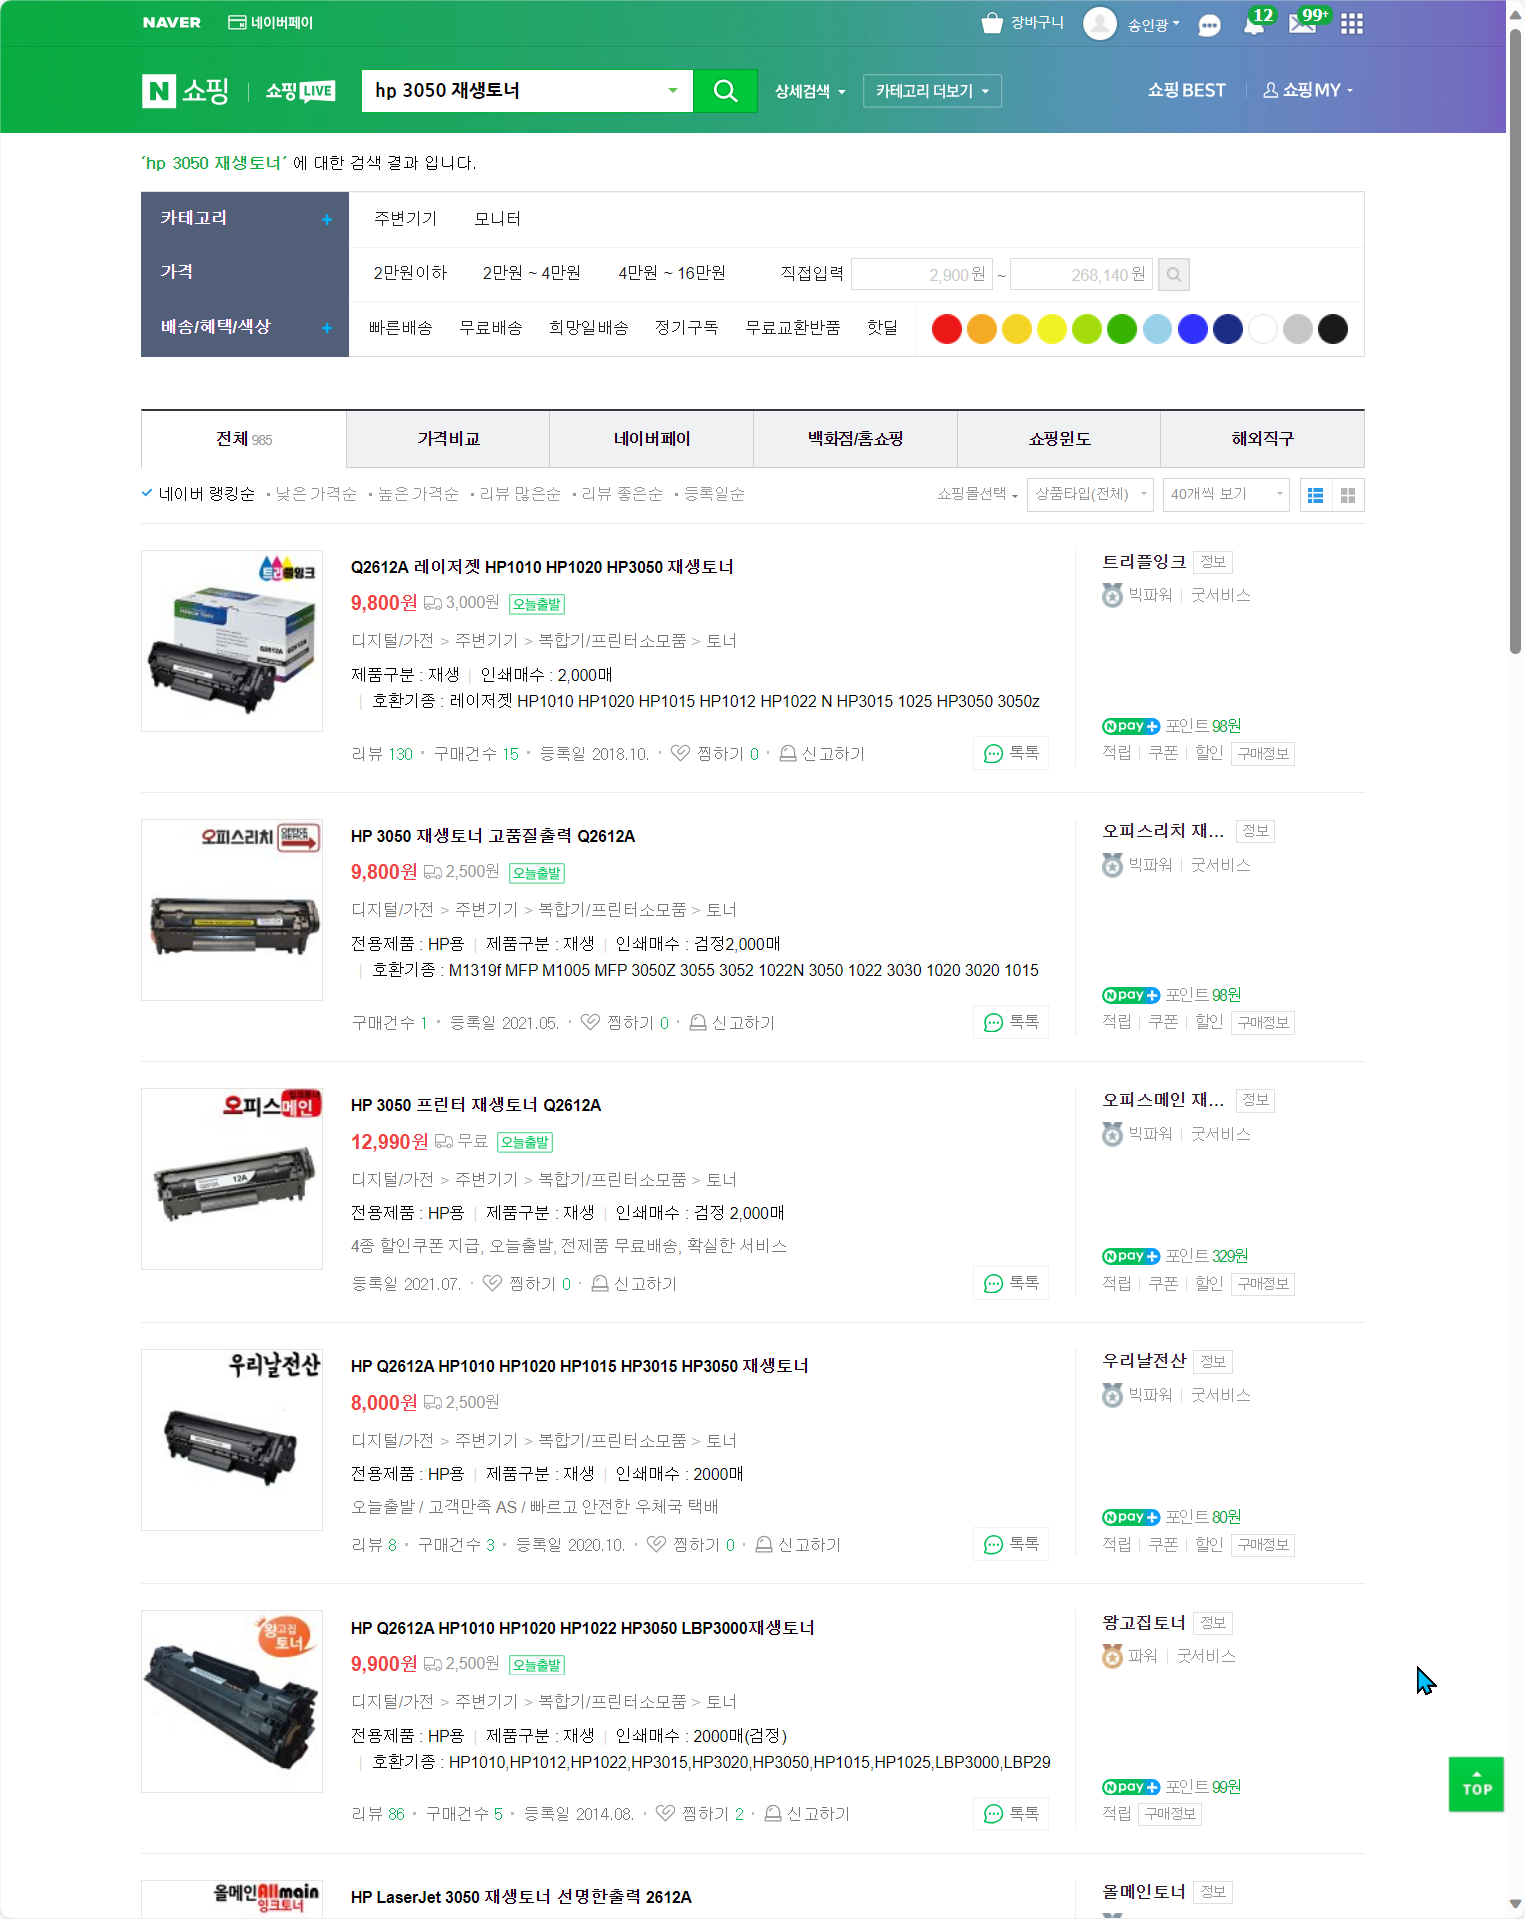Click 신고하기 for the 왕고집토너 item

806,1813
